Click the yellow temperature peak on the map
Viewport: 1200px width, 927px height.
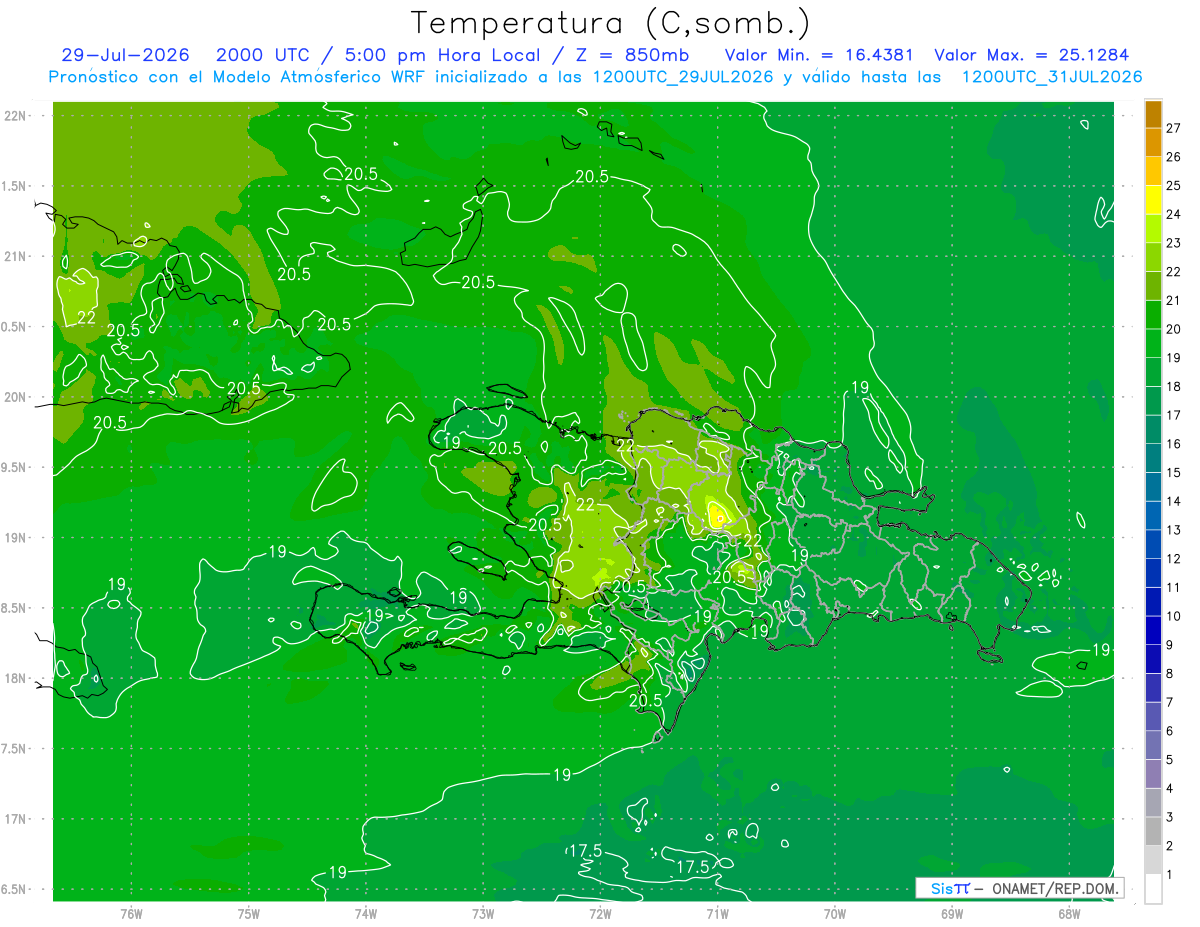(x=717, y=516)
